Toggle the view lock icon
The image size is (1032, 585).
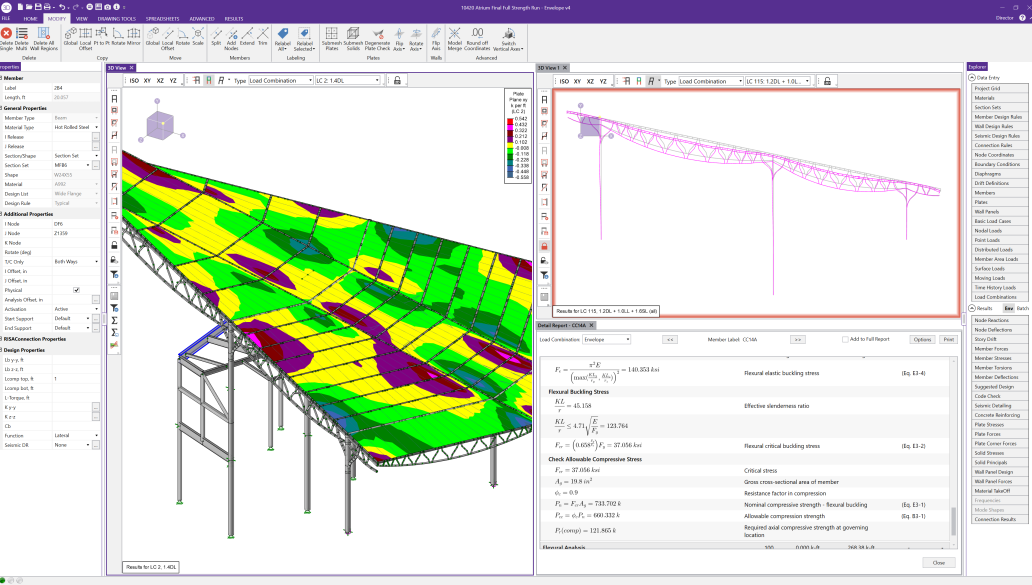click(397, 80)
